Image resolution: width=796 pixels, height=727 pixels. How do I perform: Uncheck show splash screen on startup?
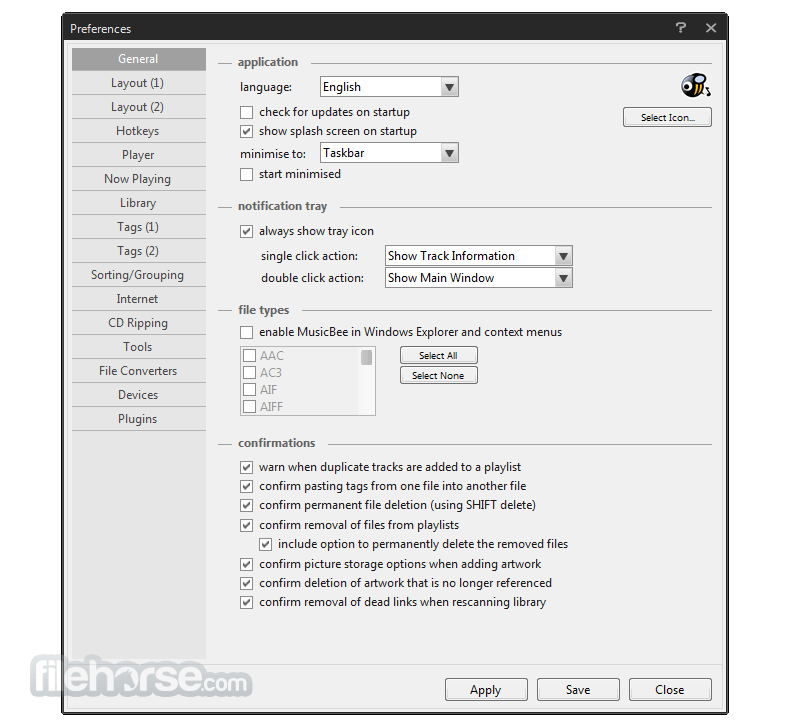pos(246,131)
